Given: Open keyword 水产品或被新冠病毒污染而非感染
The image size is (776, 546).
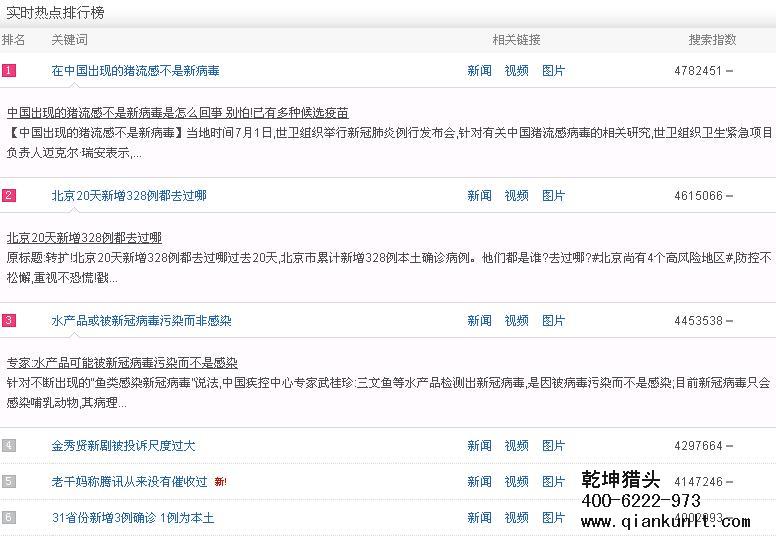Looking at the screenshot, I should (x=141, y=321).
